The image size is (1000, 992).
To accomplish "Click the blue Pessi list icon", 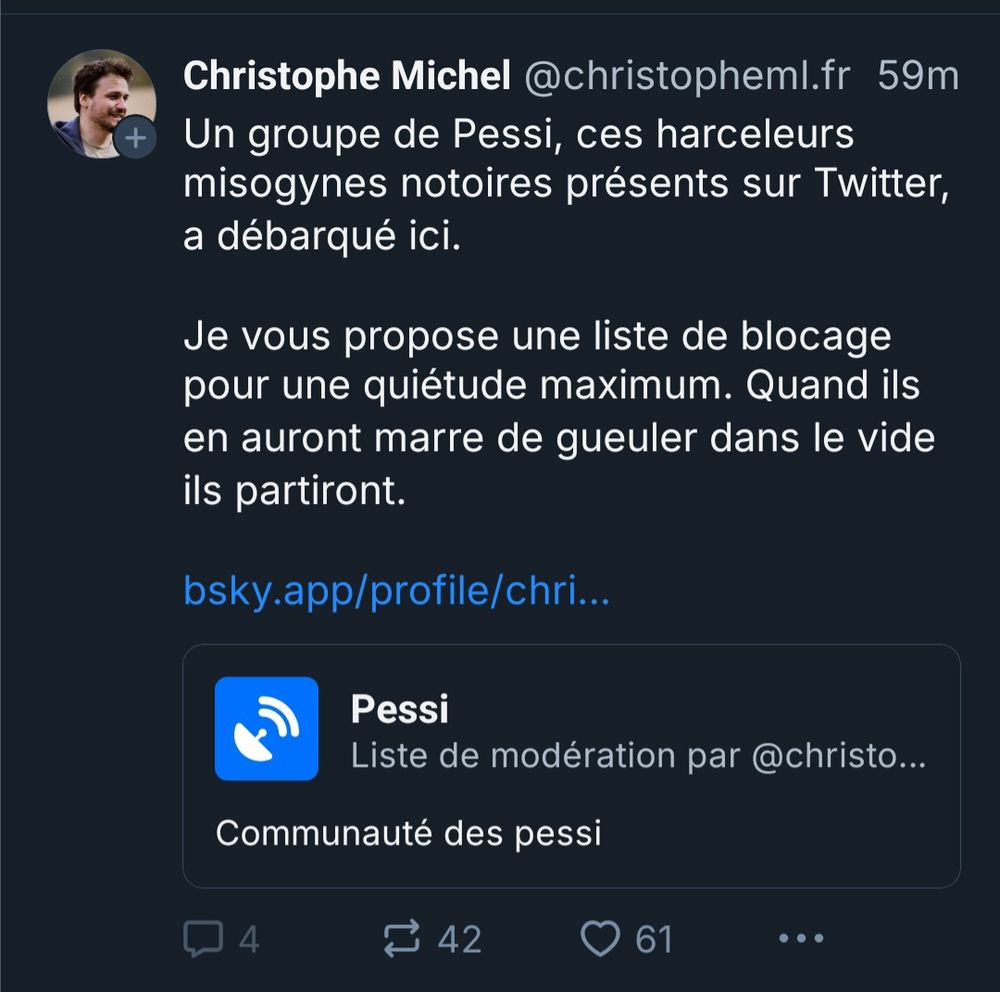I will click(x=266, y=728).
